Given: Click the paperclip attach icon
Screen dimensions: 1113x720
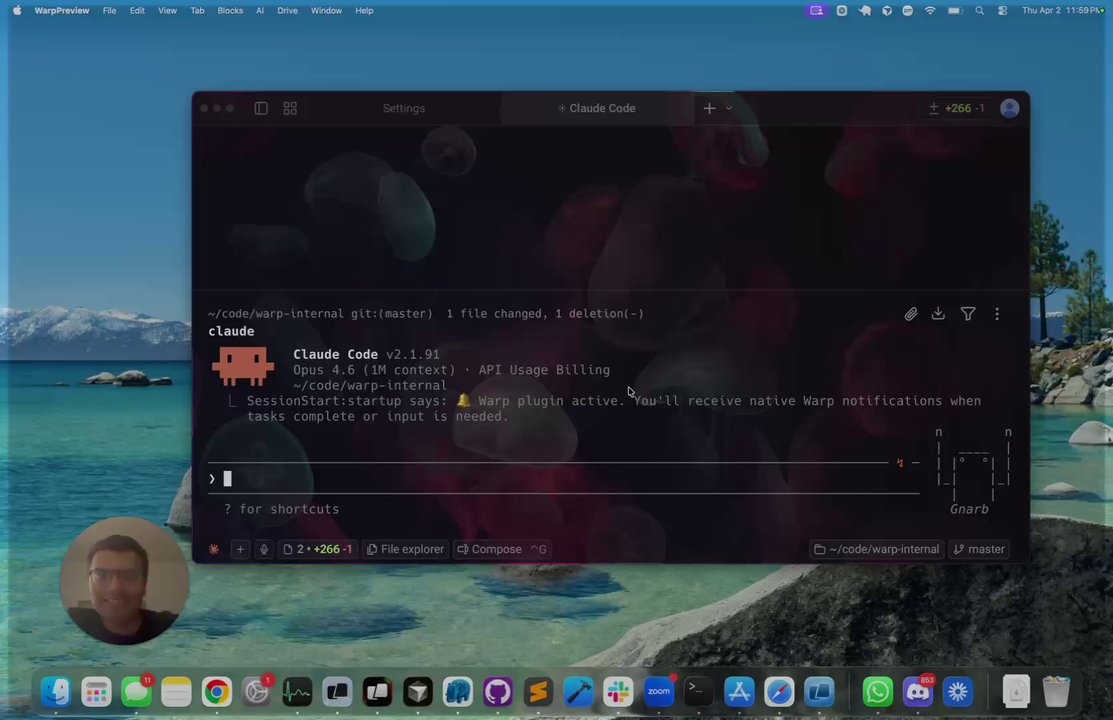Looking at the screenshot, I should (910, 314).
